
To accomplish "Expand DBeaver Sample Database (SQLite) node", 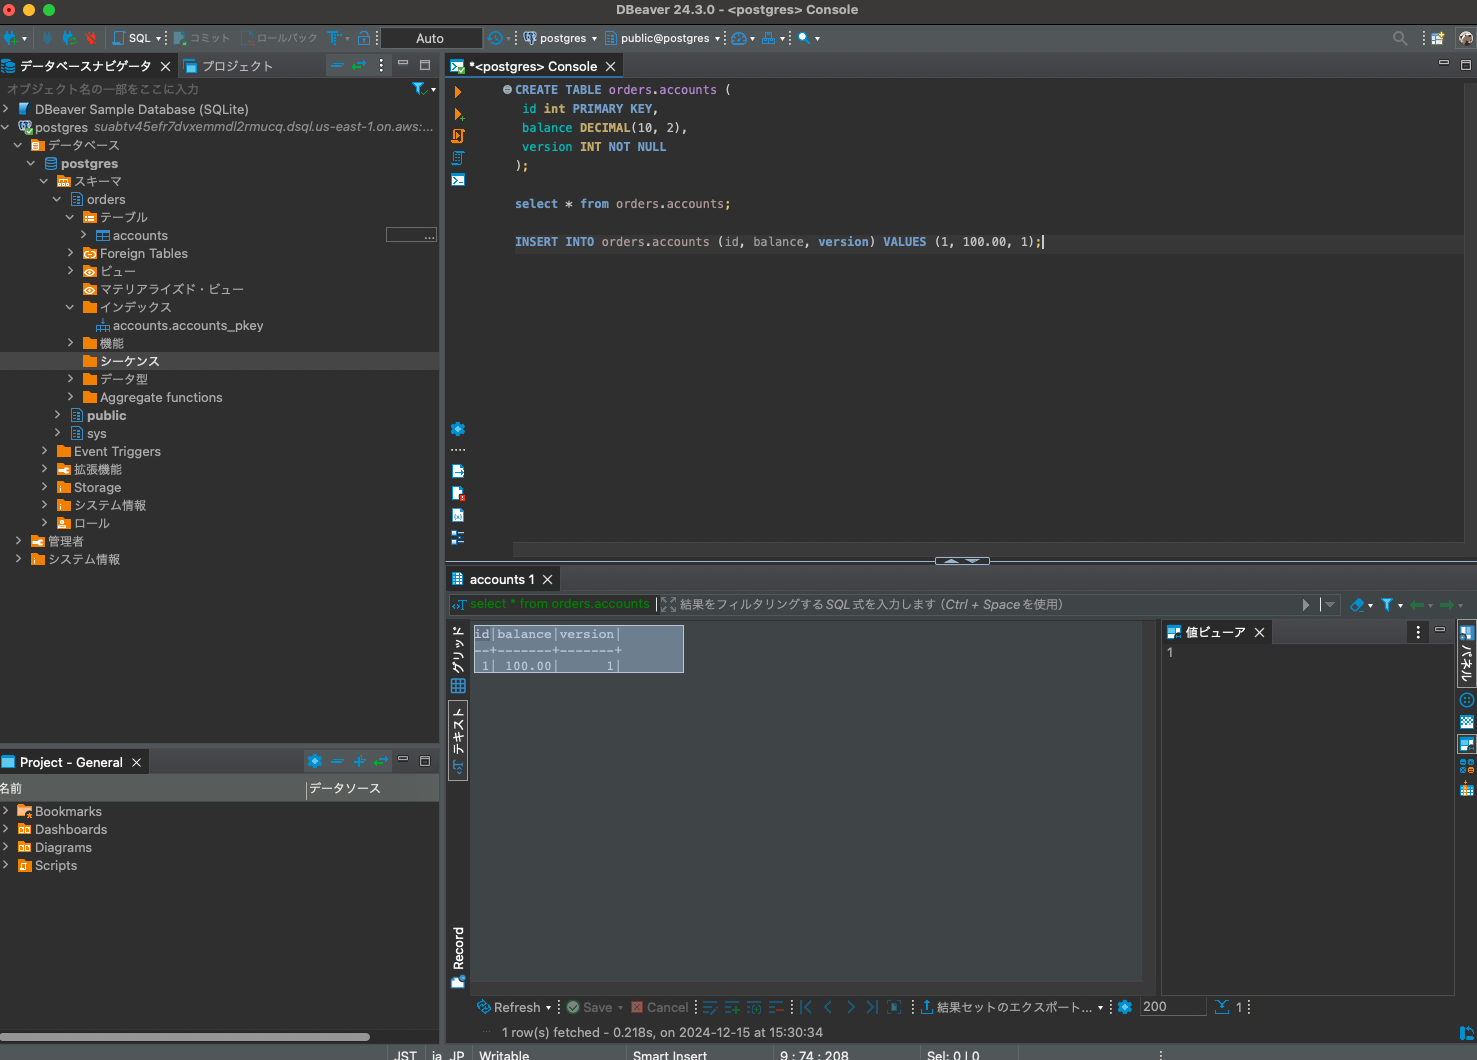I will (6, 109).
